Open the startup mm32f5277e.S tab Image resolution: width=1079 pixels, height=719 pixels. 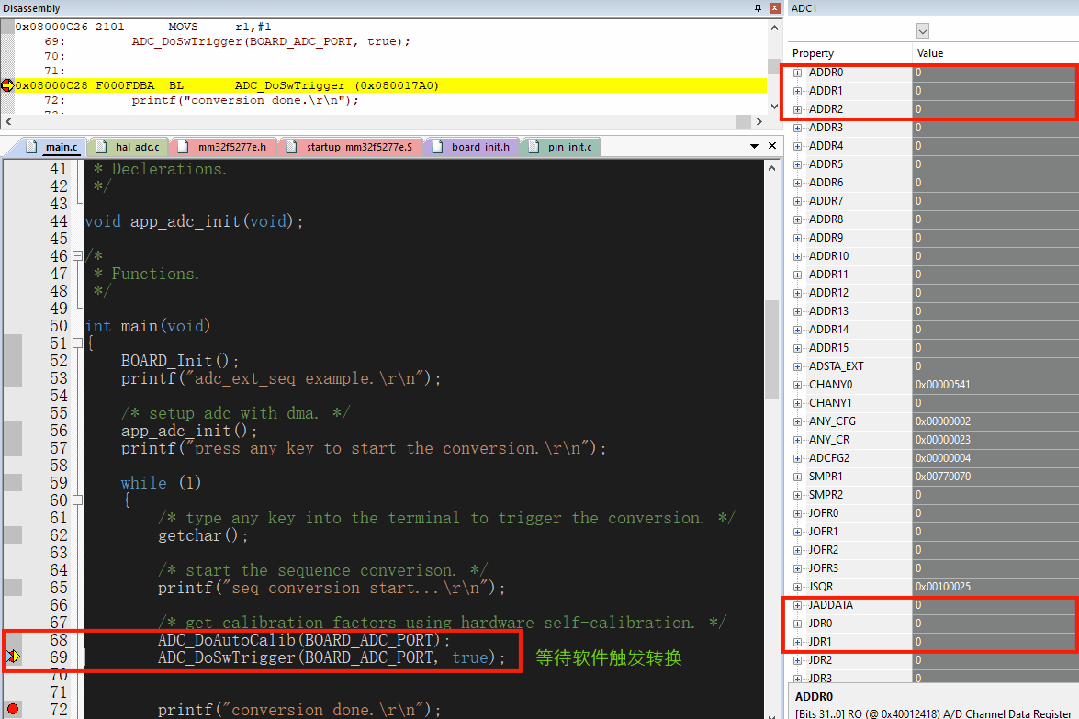350,147
